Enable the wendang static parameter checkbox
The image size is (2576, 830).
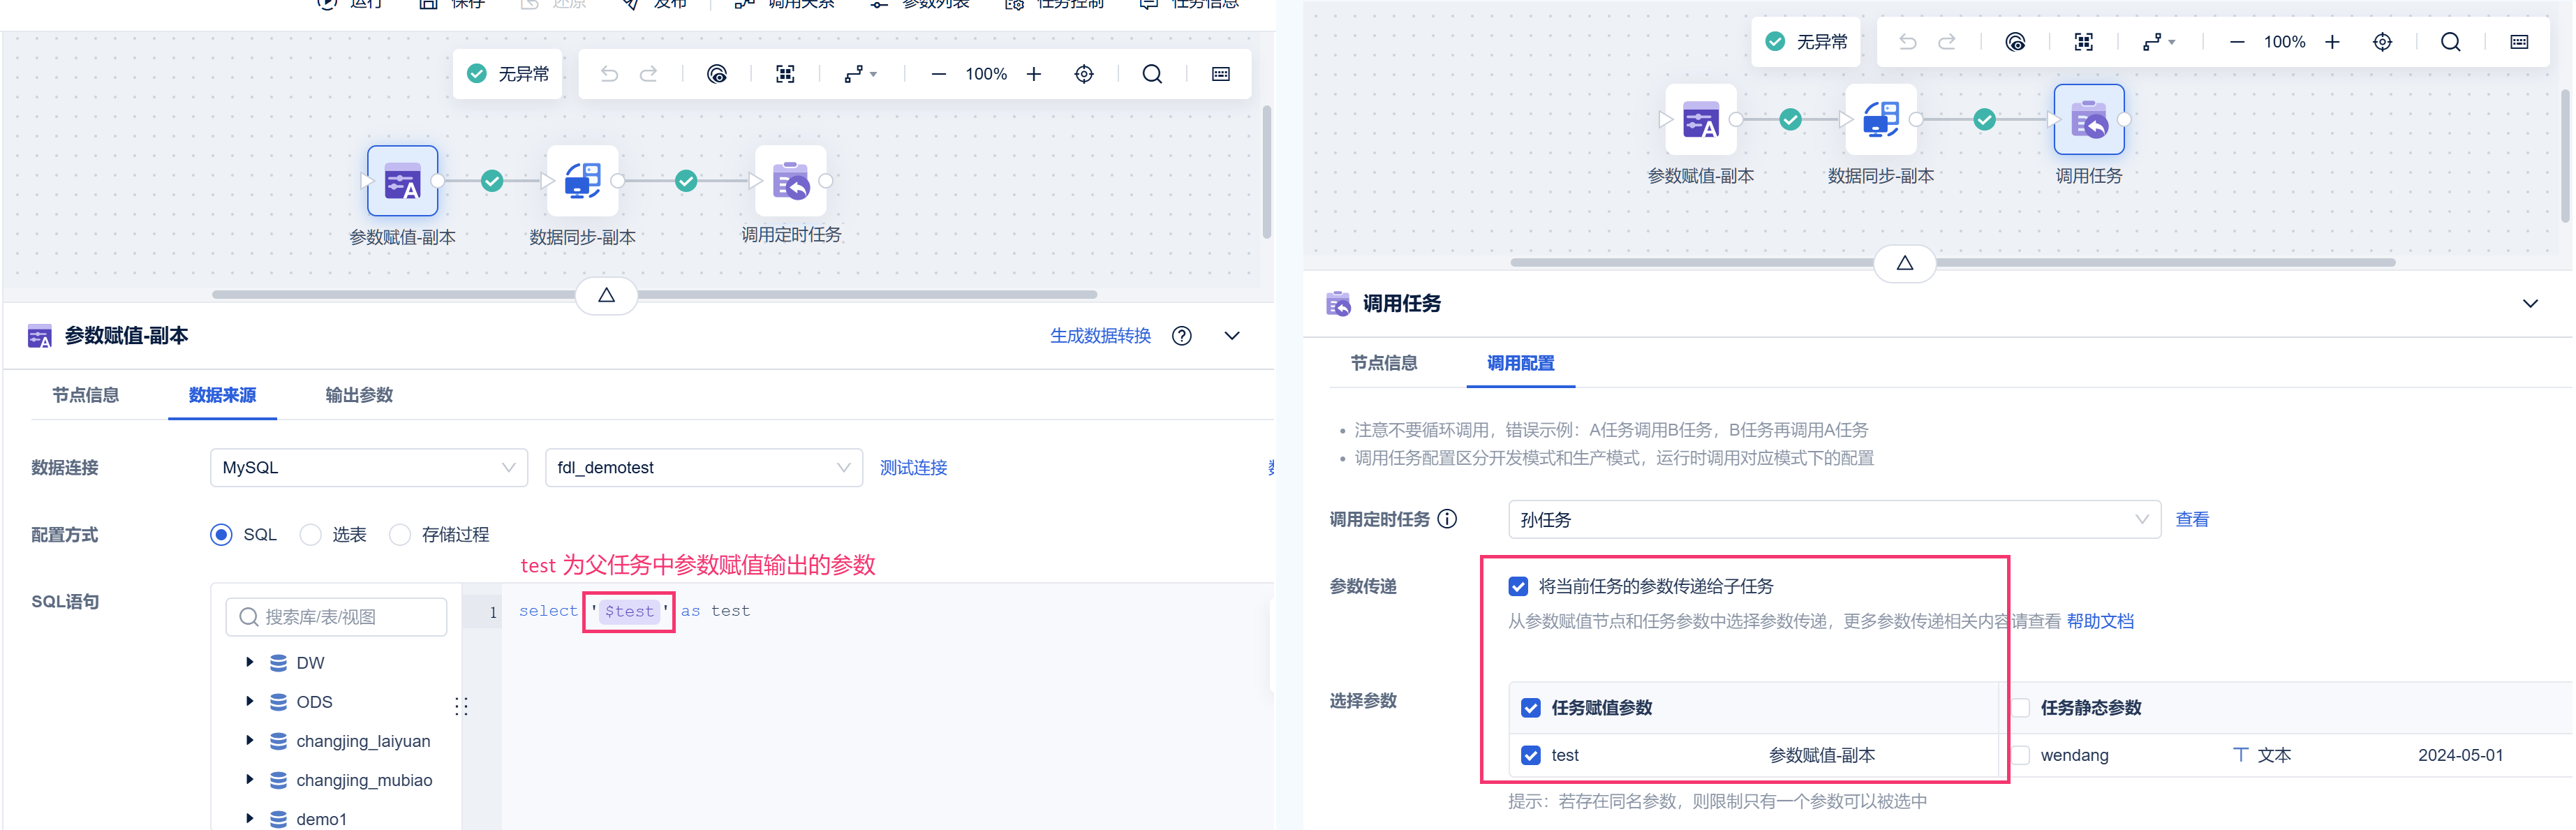click(x=2020, y=755)
